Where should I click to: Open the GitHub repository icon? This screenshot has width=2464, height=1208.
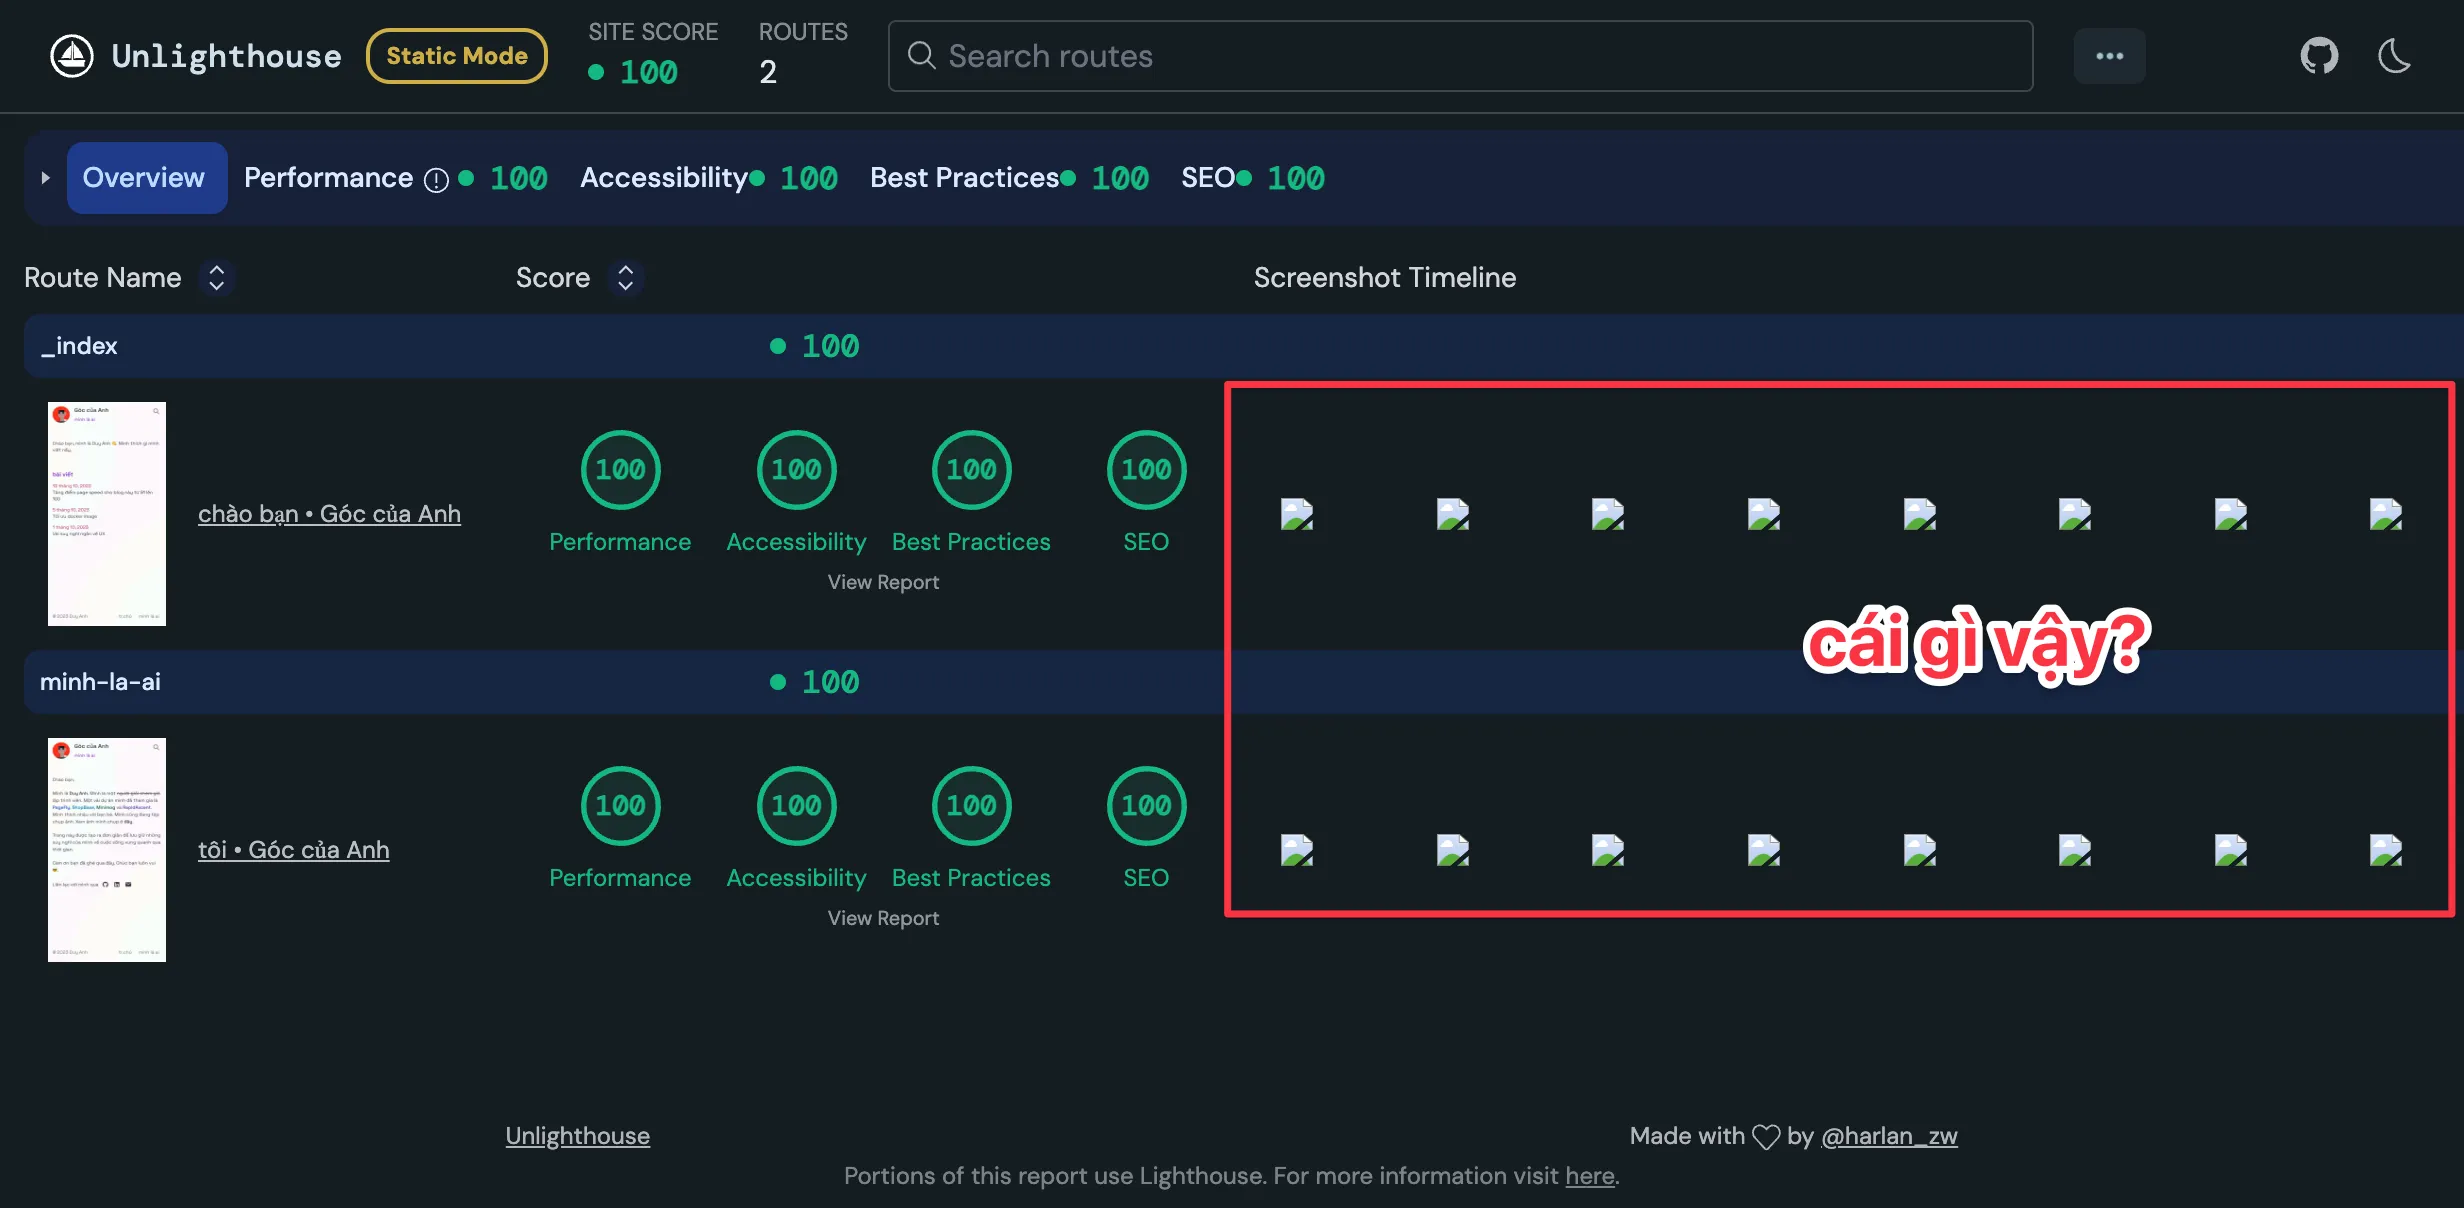pos(2319,56)
